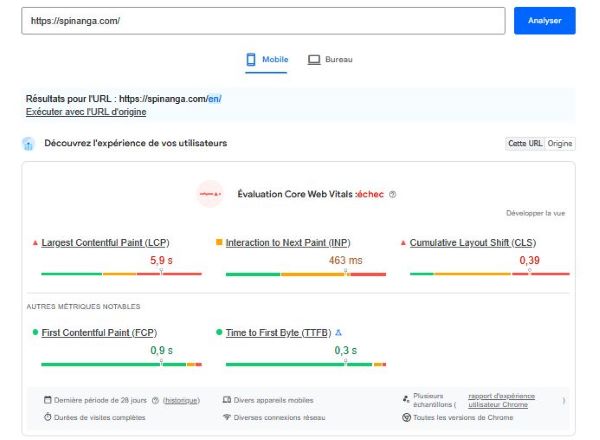Screen dimensions: 600x440
Task: Click the 0,9 s FCP value
Action: [161, 350]
